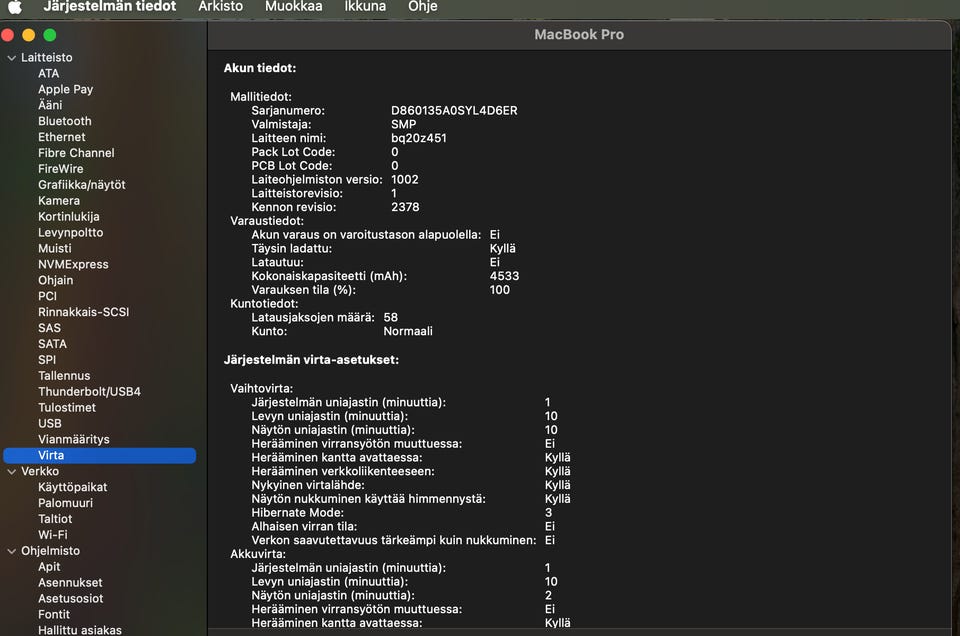This screenshot has width=960, height=636.
Task: Select NVMExpress in the sidebar
Action: pyautogui.click(x=73, y=264)
